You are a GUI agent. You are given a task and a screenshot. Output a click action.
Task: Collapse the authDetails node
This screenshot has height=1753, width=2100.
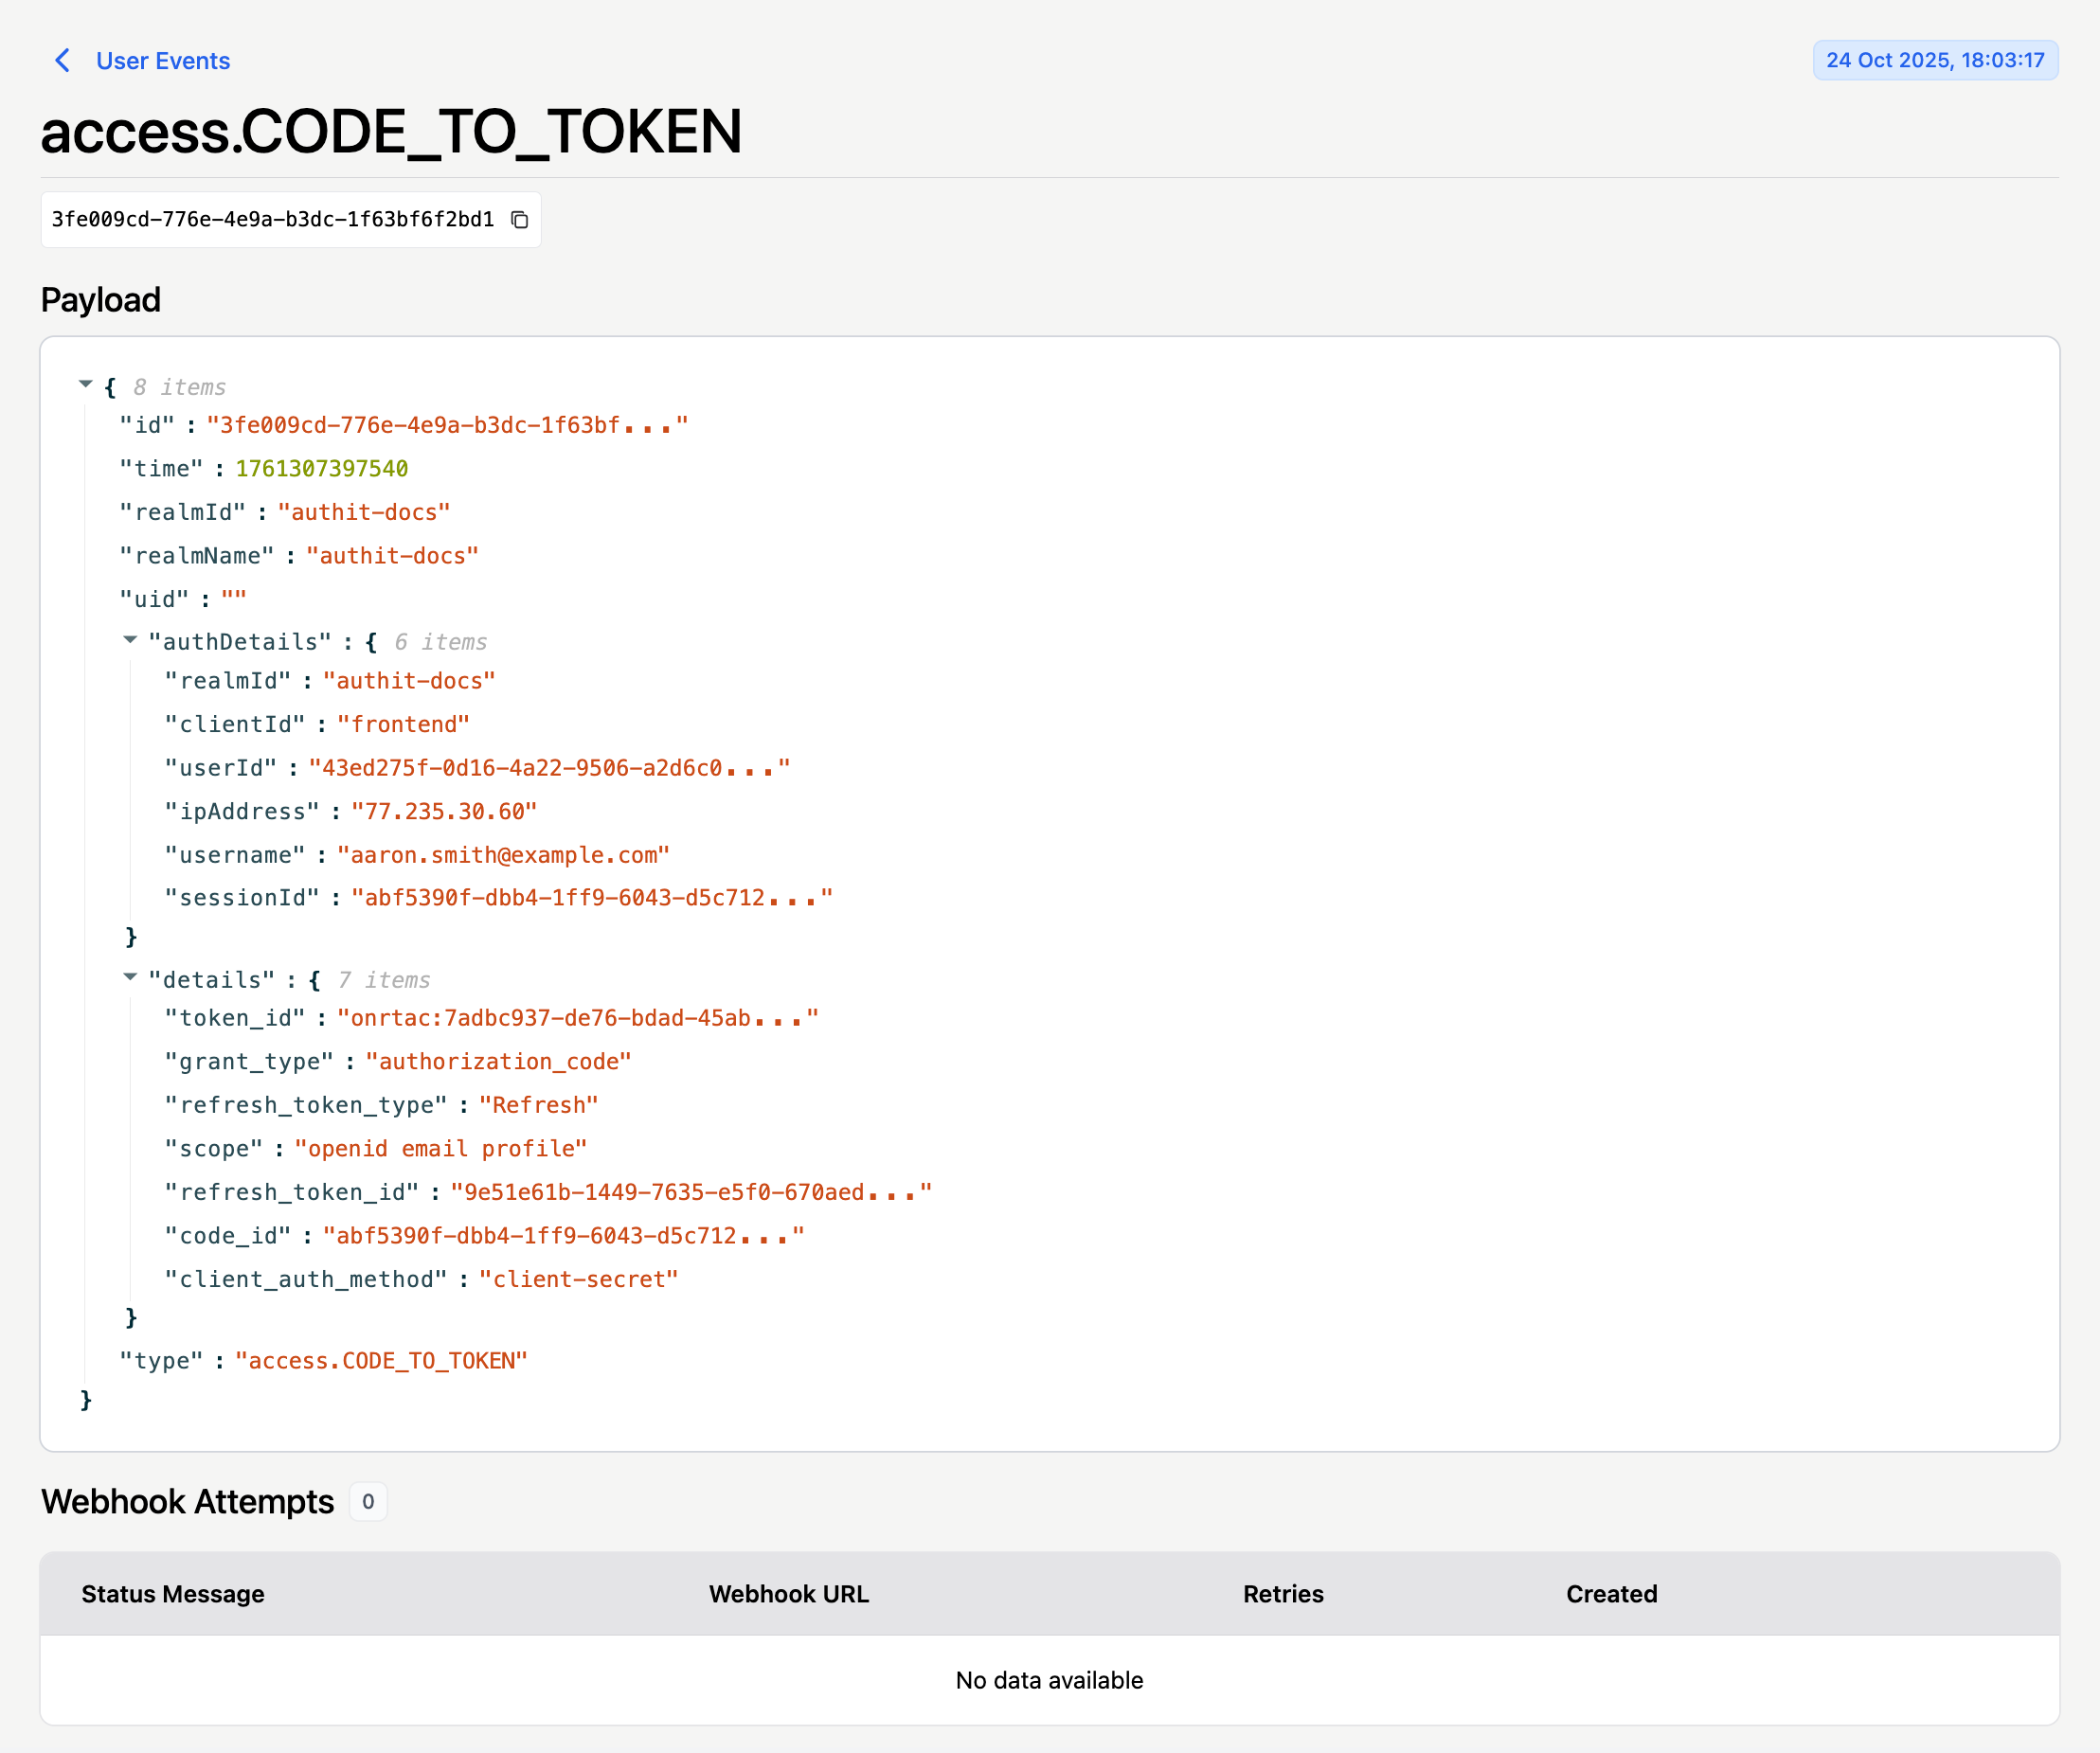130,640
